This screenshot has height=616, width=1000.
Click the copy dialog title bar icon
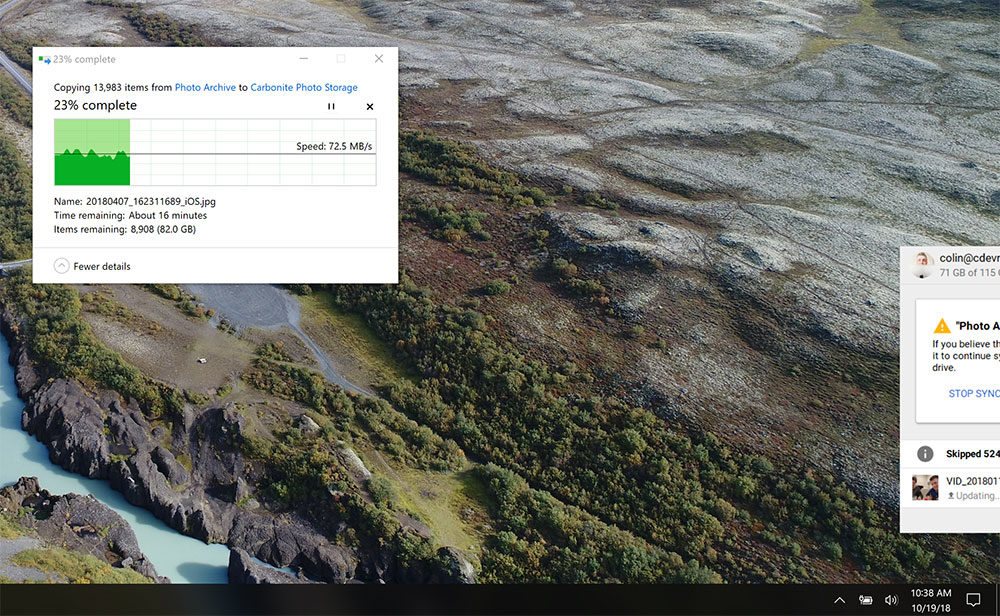44,59
